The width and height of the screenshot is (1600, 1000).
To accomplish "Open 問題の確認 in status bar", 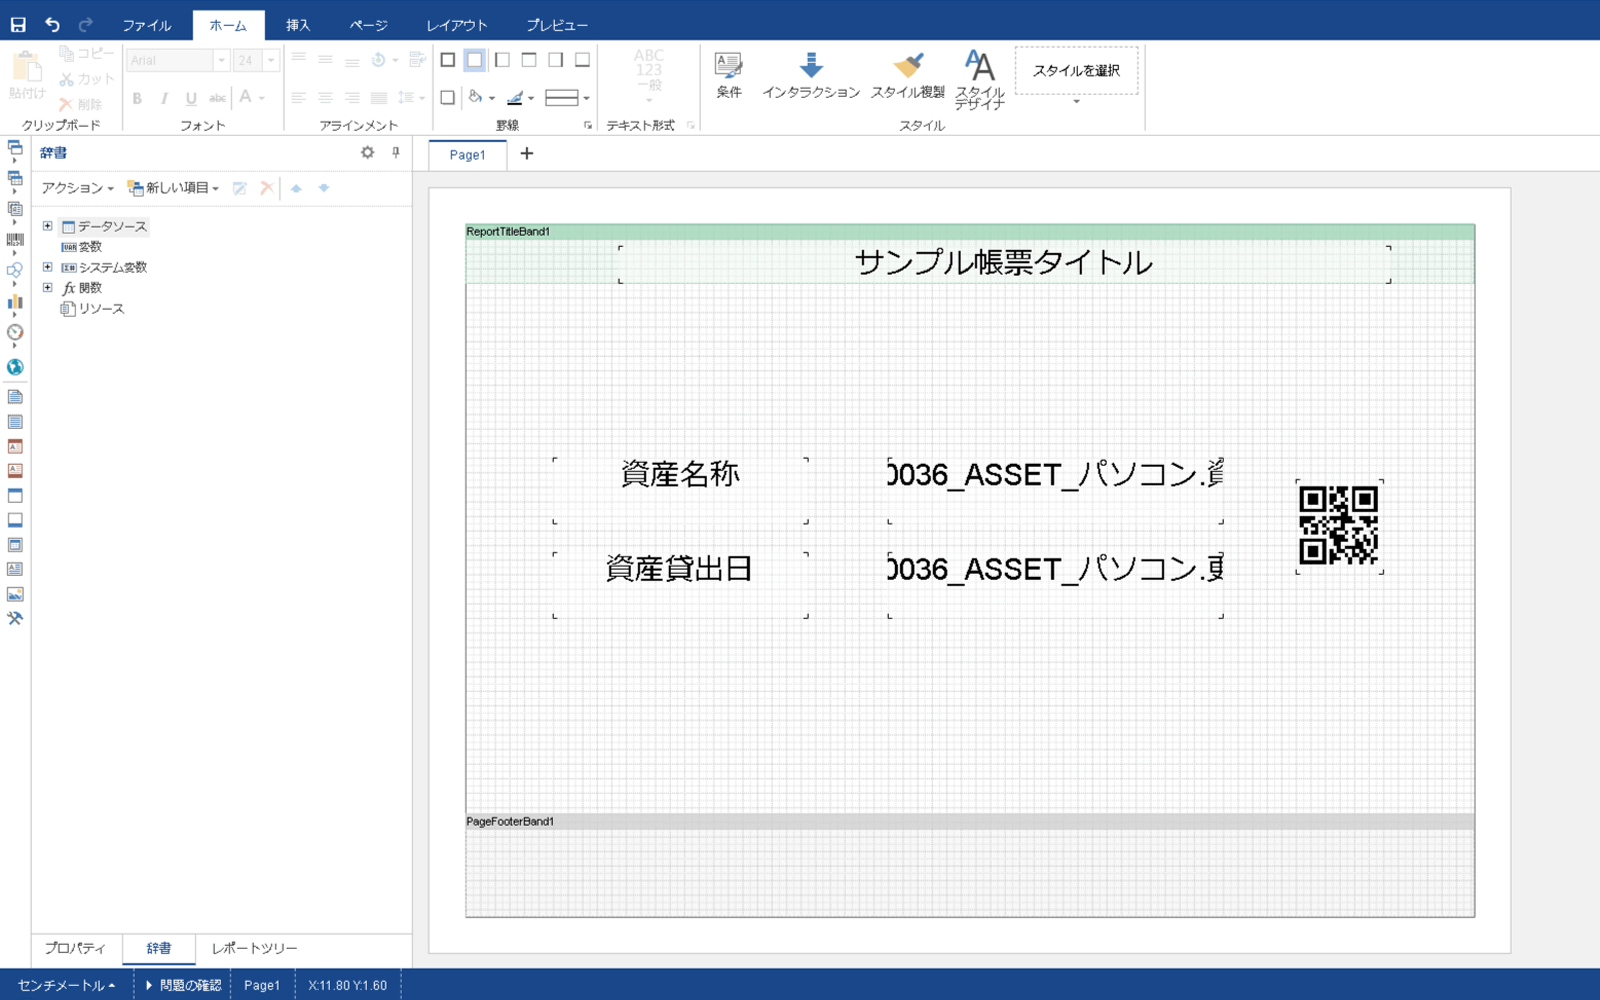I will [x=183, y=985].
